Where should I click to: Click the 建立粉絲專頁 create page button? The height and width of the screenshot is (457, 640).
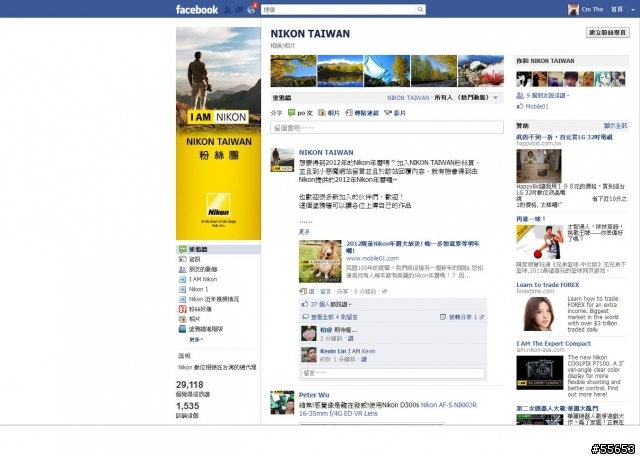[608, 33]
